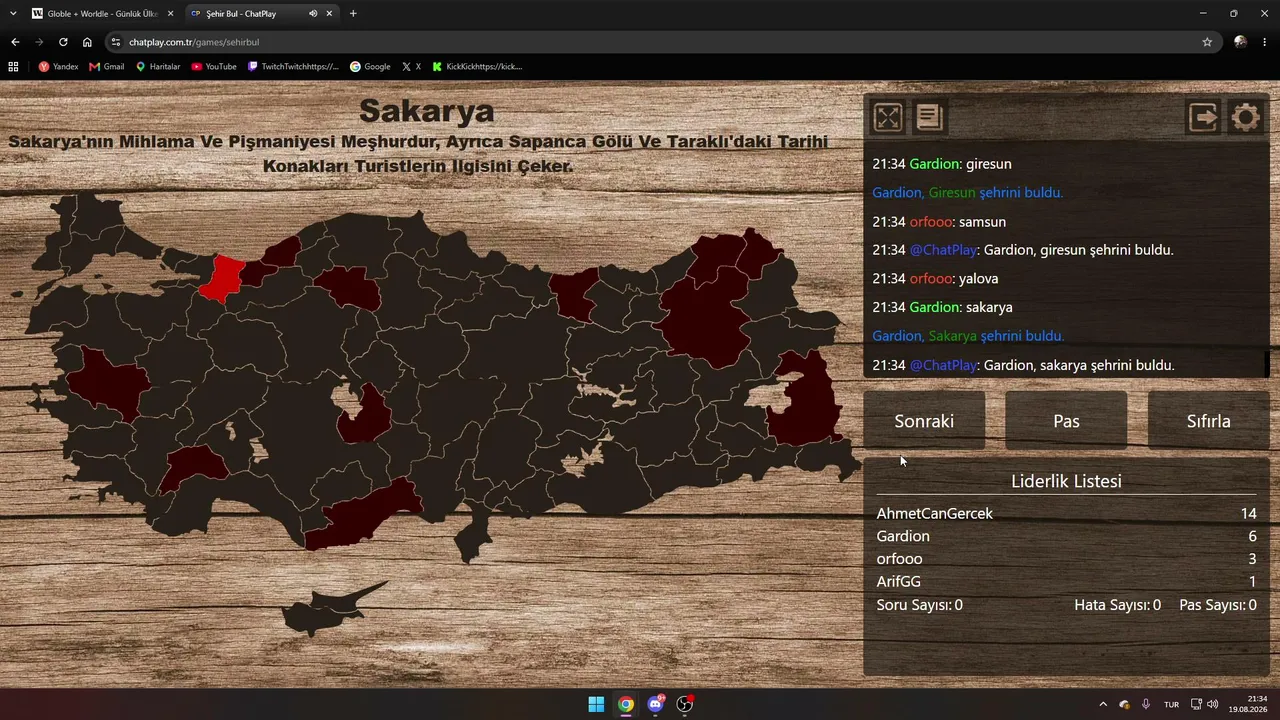Click the Pas button

[x=1066, y=421]
